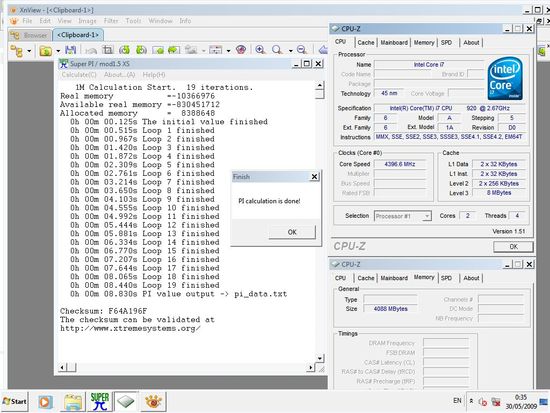Rotate image right with green arrow icon

click(x=141, y=50)
